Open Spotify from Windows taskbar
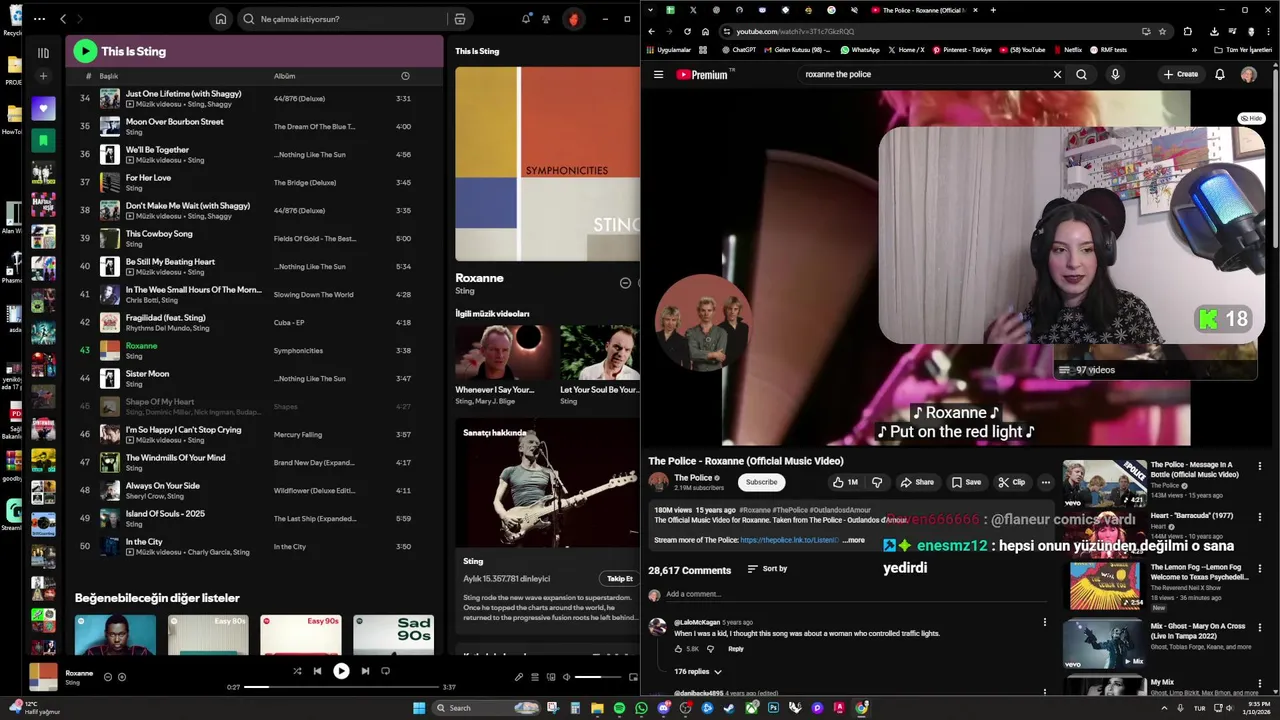The height and width of the screenshot is (720, 1280). click(x=619, y=708)
